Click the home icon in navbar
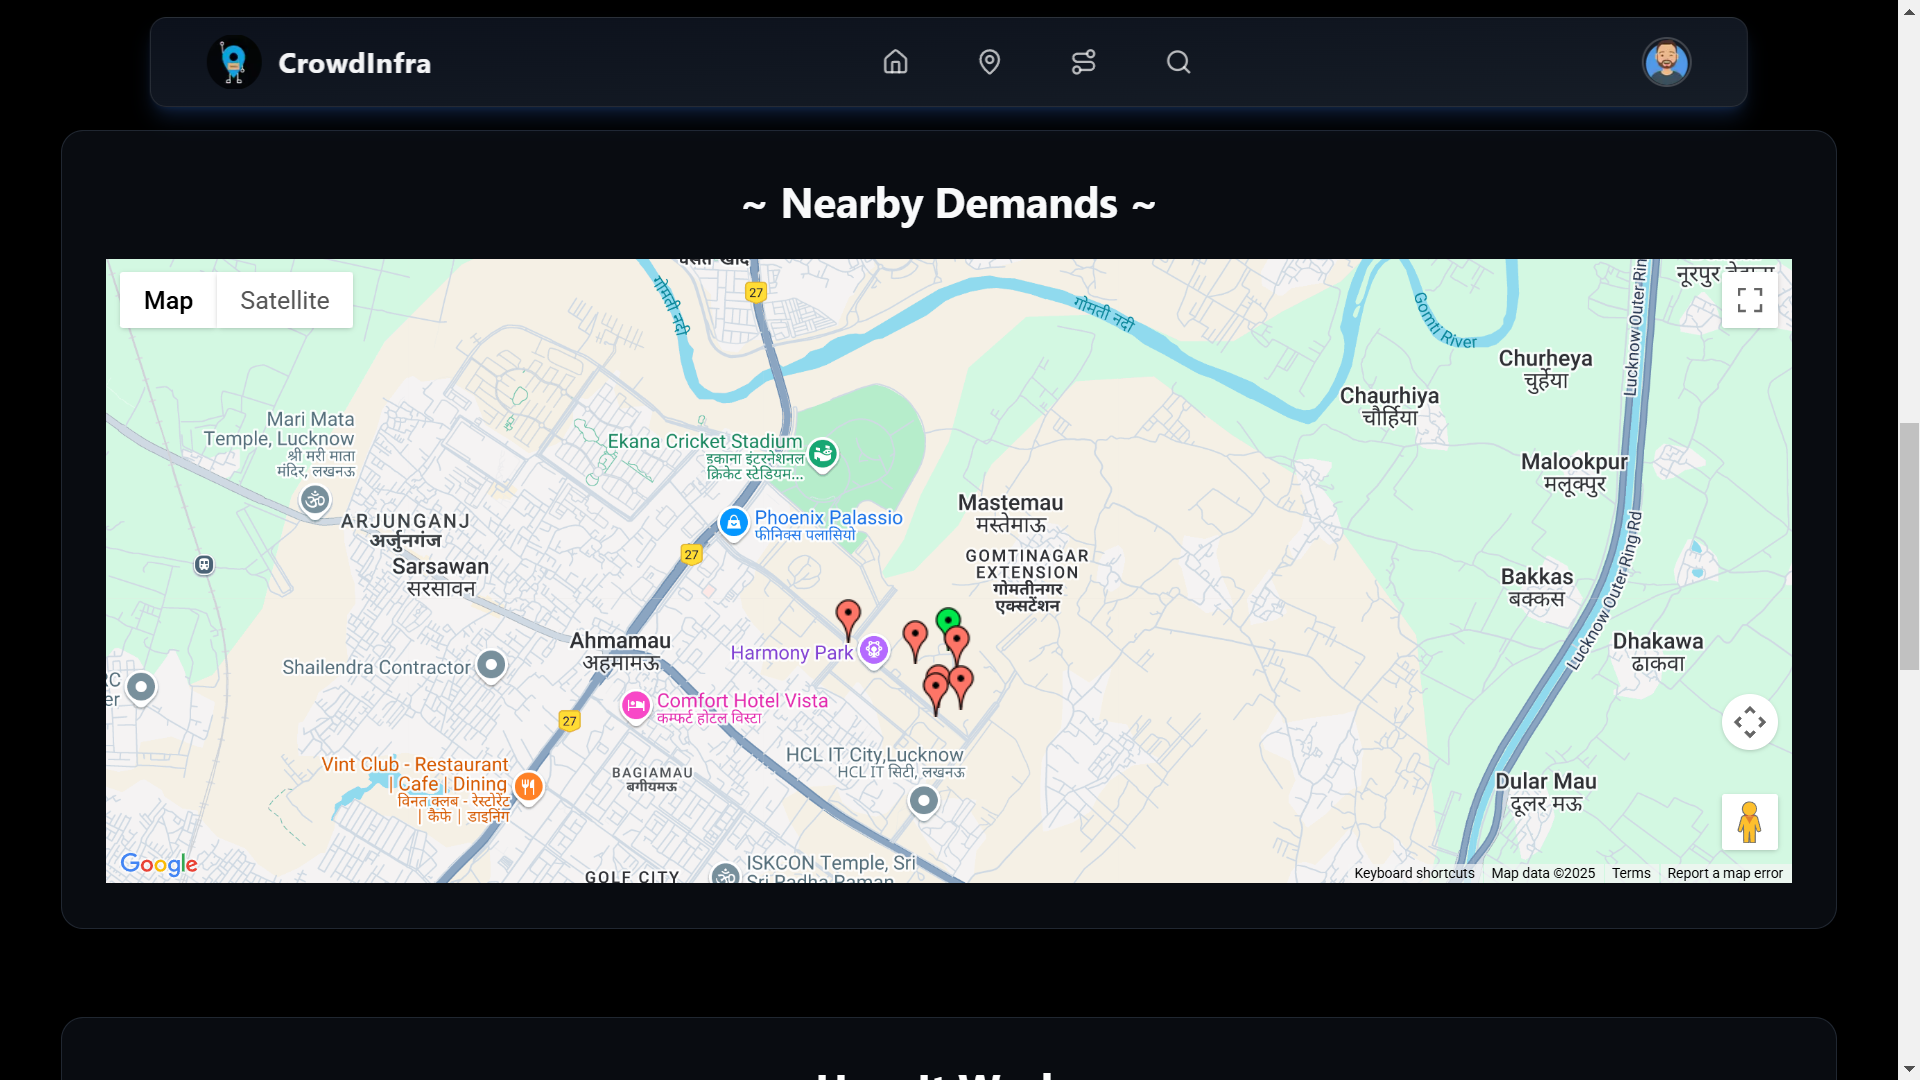Image resolution: width=1920 pixels, height=1080 pixels. pyautogui.click(x=895, y=62)
